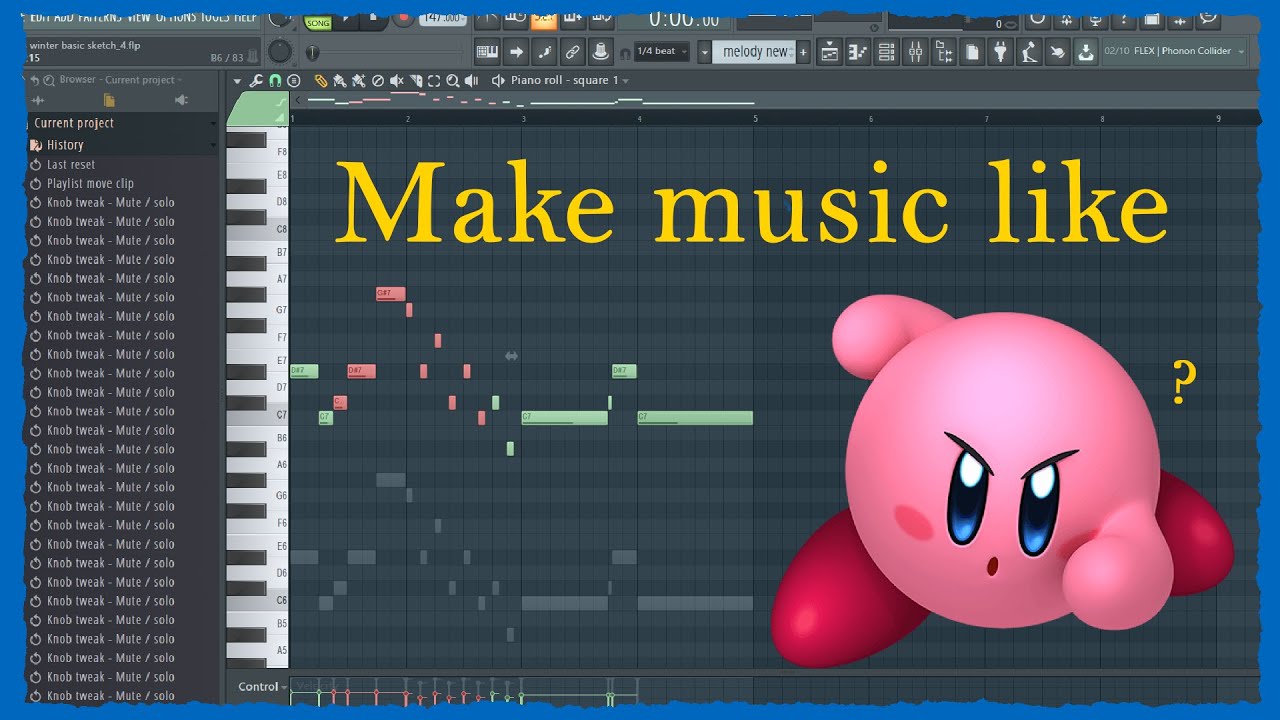
Task: Click the note slide tool icon
Action: pos(543,52)
